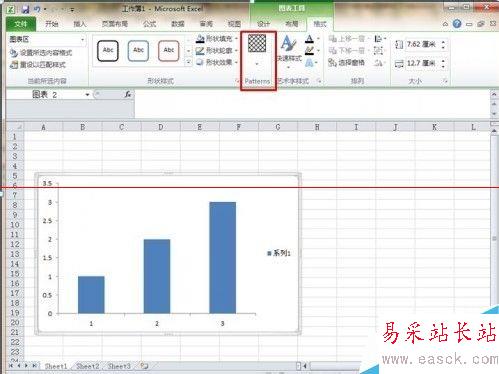Switch to the 数据 (Data) tab
The image size is (499, 374).
(x=178, y=24)
